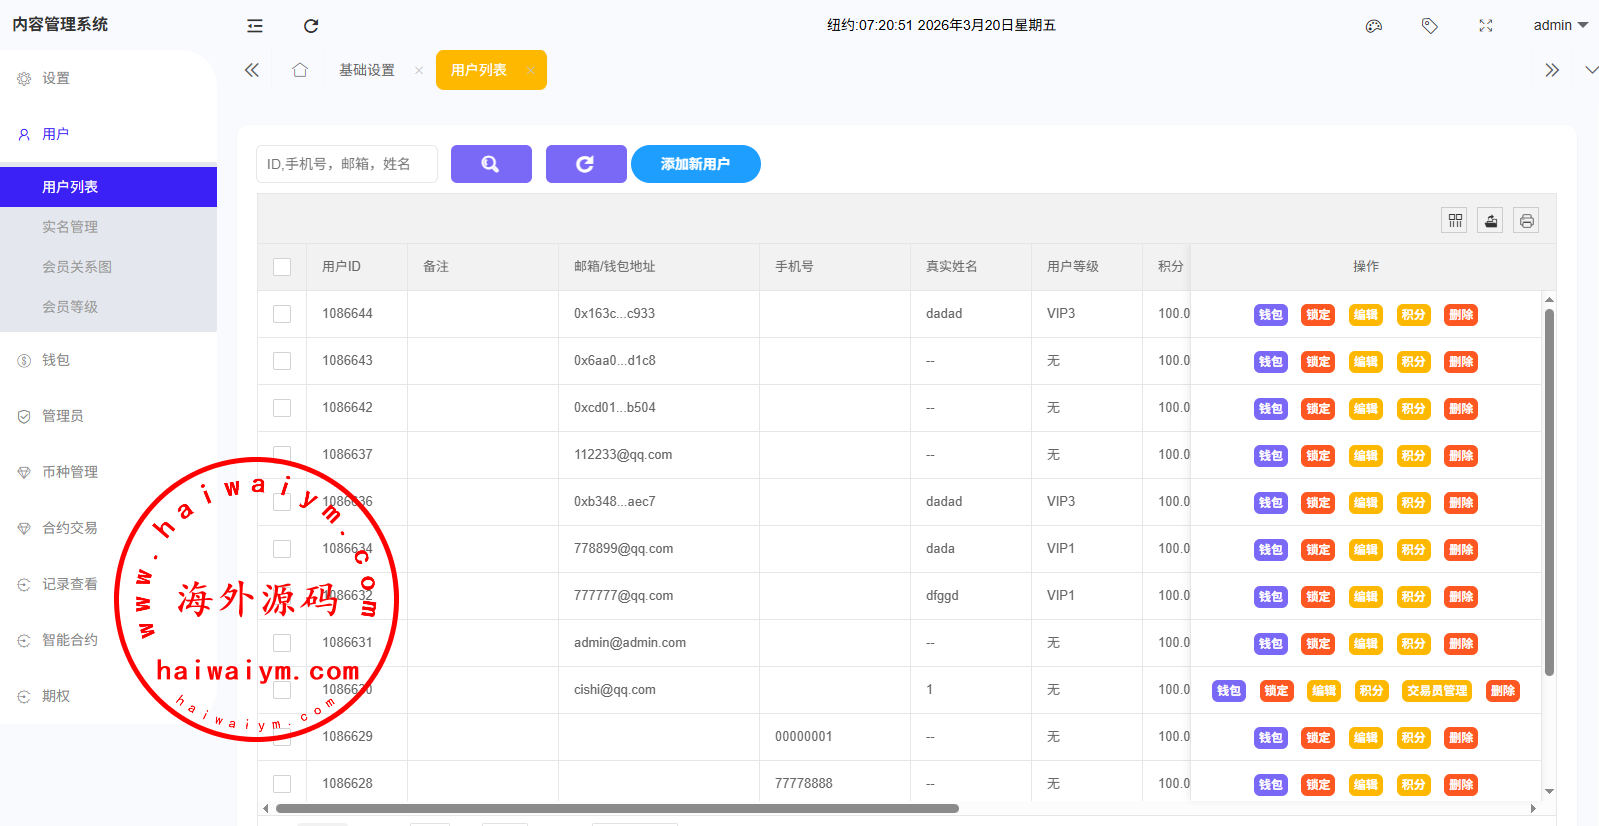Open the column filter grid icon

(x=1455, y=221)
